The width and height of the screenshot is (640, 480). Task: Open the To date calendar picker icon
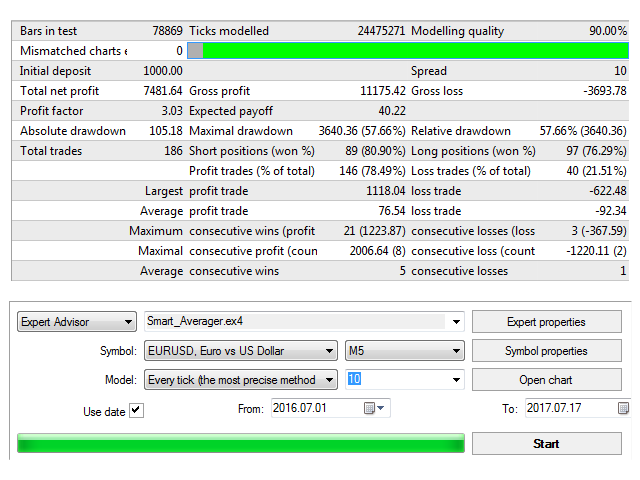pyautogui.click(x=623, y=408)
